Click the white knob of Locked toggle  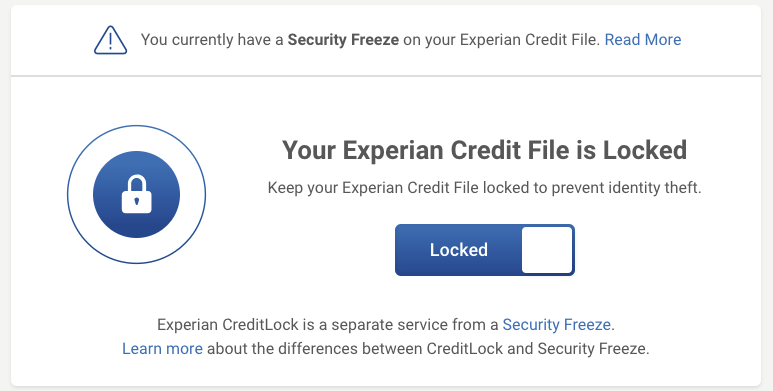point(547,250)
